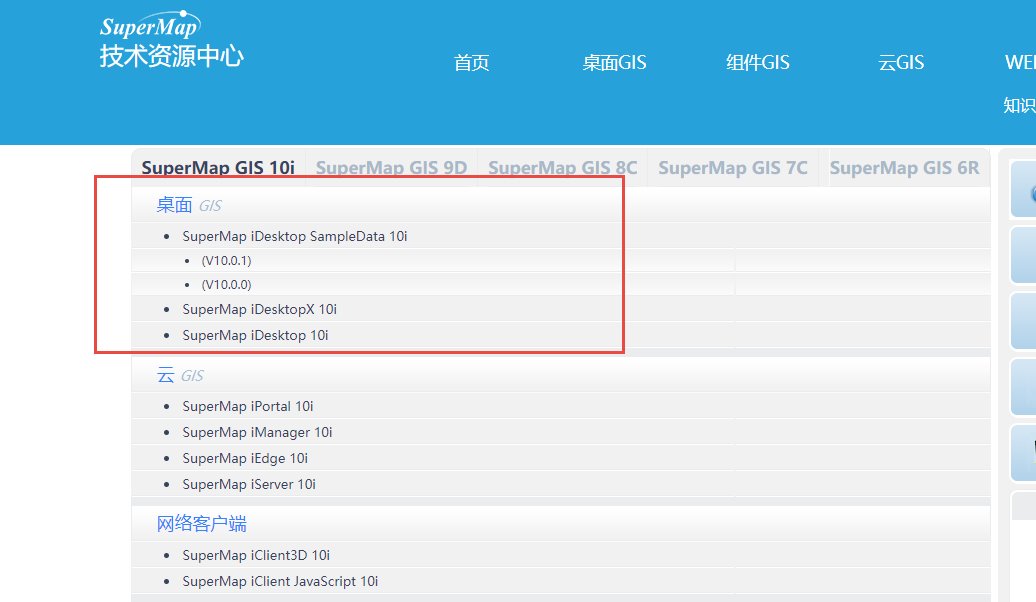Open SuperMap iManager 10i link

[257, 432]
